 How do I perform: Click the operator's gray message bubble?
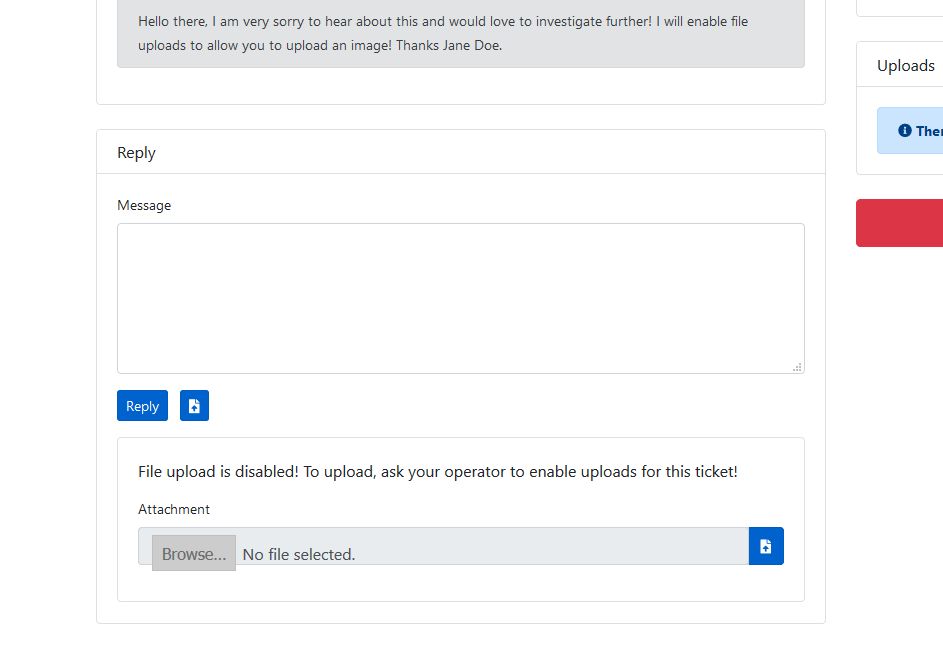click(460, 33)
